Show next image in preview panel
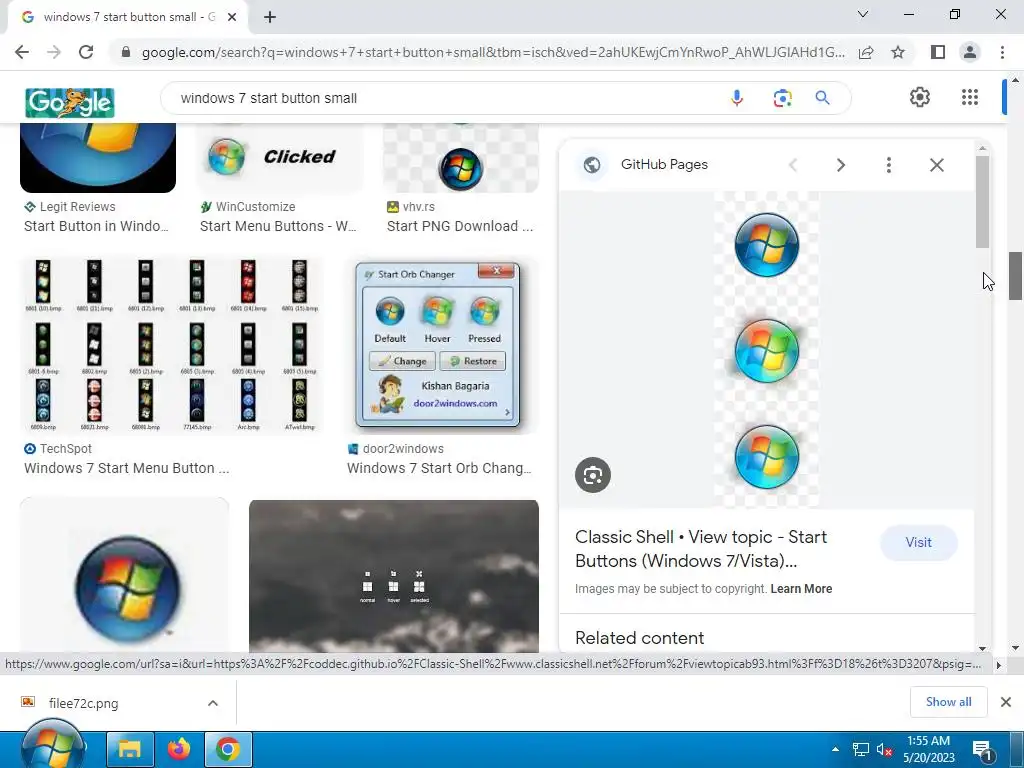 tap(840, 165)
